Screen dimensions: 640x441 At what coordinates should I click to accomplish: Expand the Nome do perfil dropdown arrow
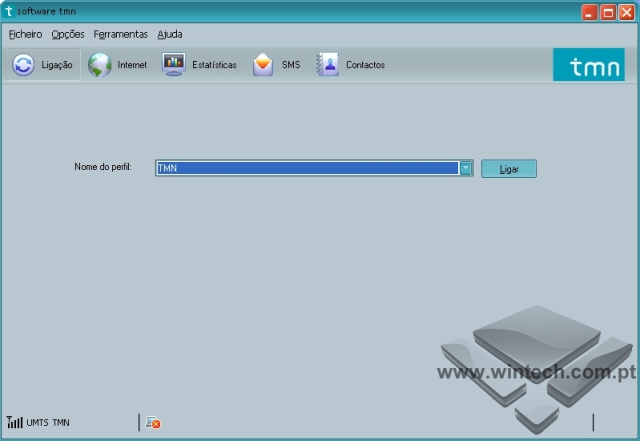pyautogui.click(x=466, y=168)
